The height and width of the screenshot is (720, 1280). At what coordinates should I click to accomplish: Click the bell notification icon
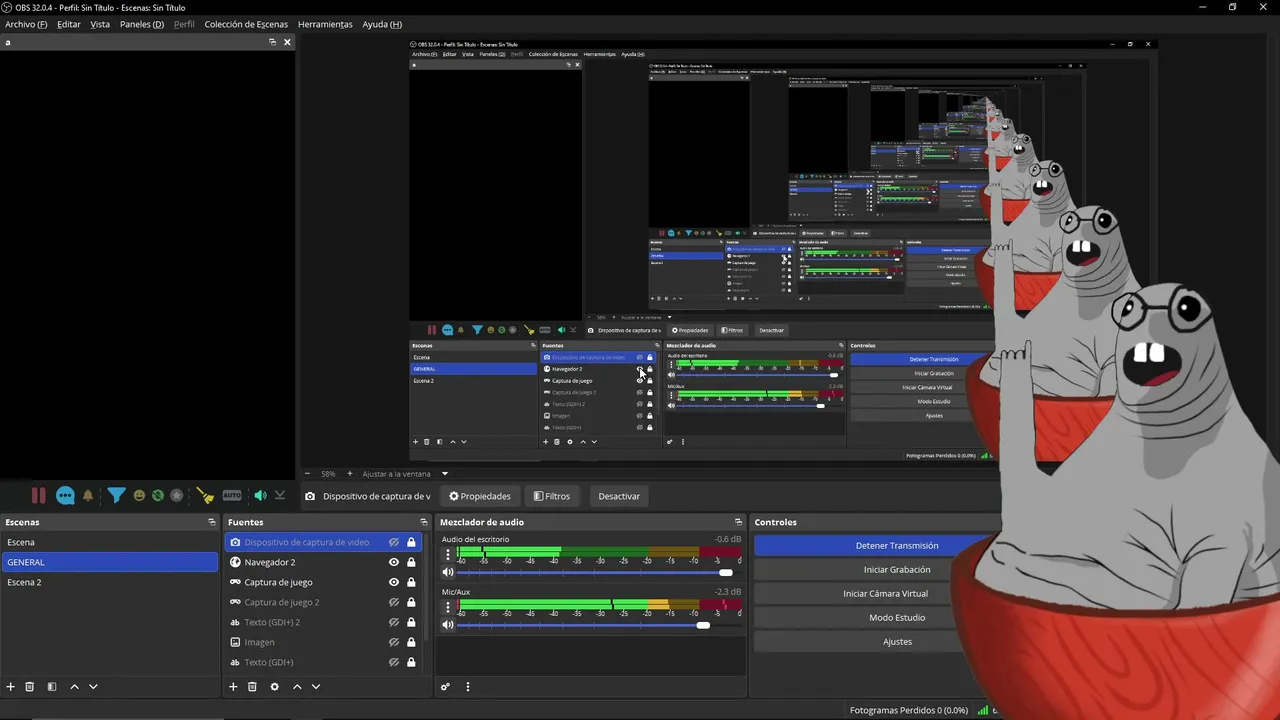88,496
